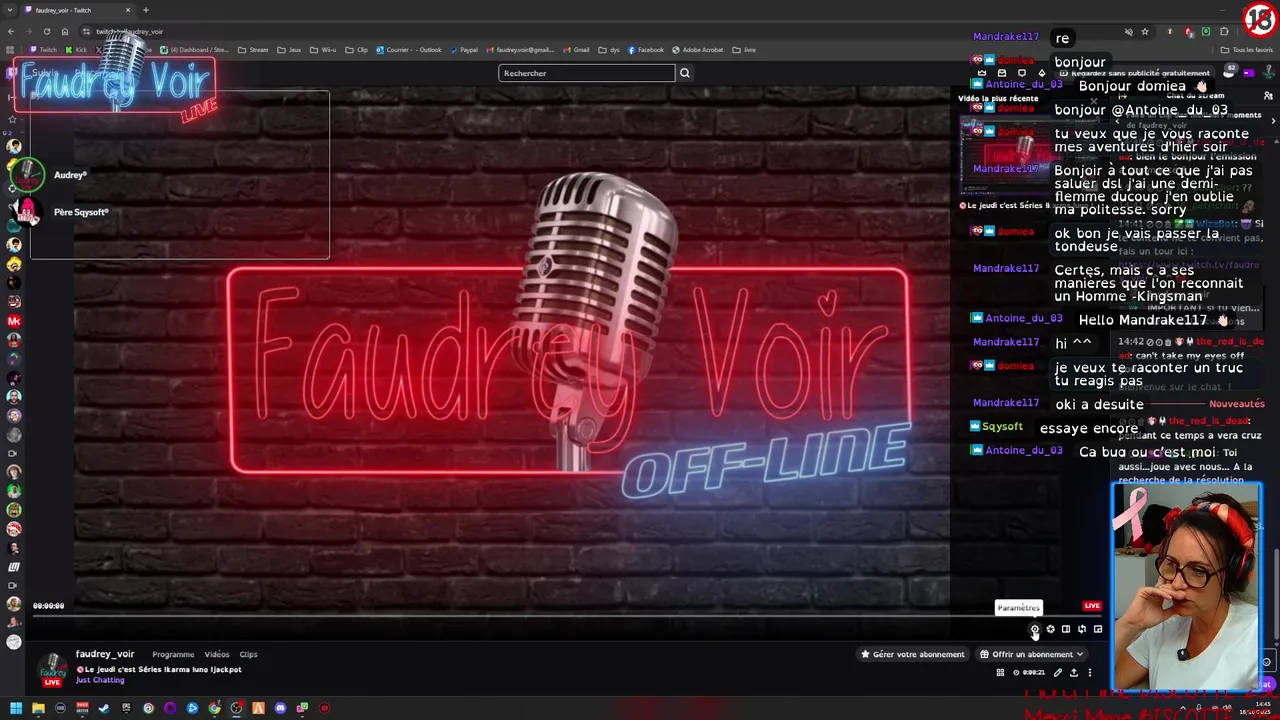Click browser back arrow
This screenshot has width=1280, height=720.
pos(11,31)
